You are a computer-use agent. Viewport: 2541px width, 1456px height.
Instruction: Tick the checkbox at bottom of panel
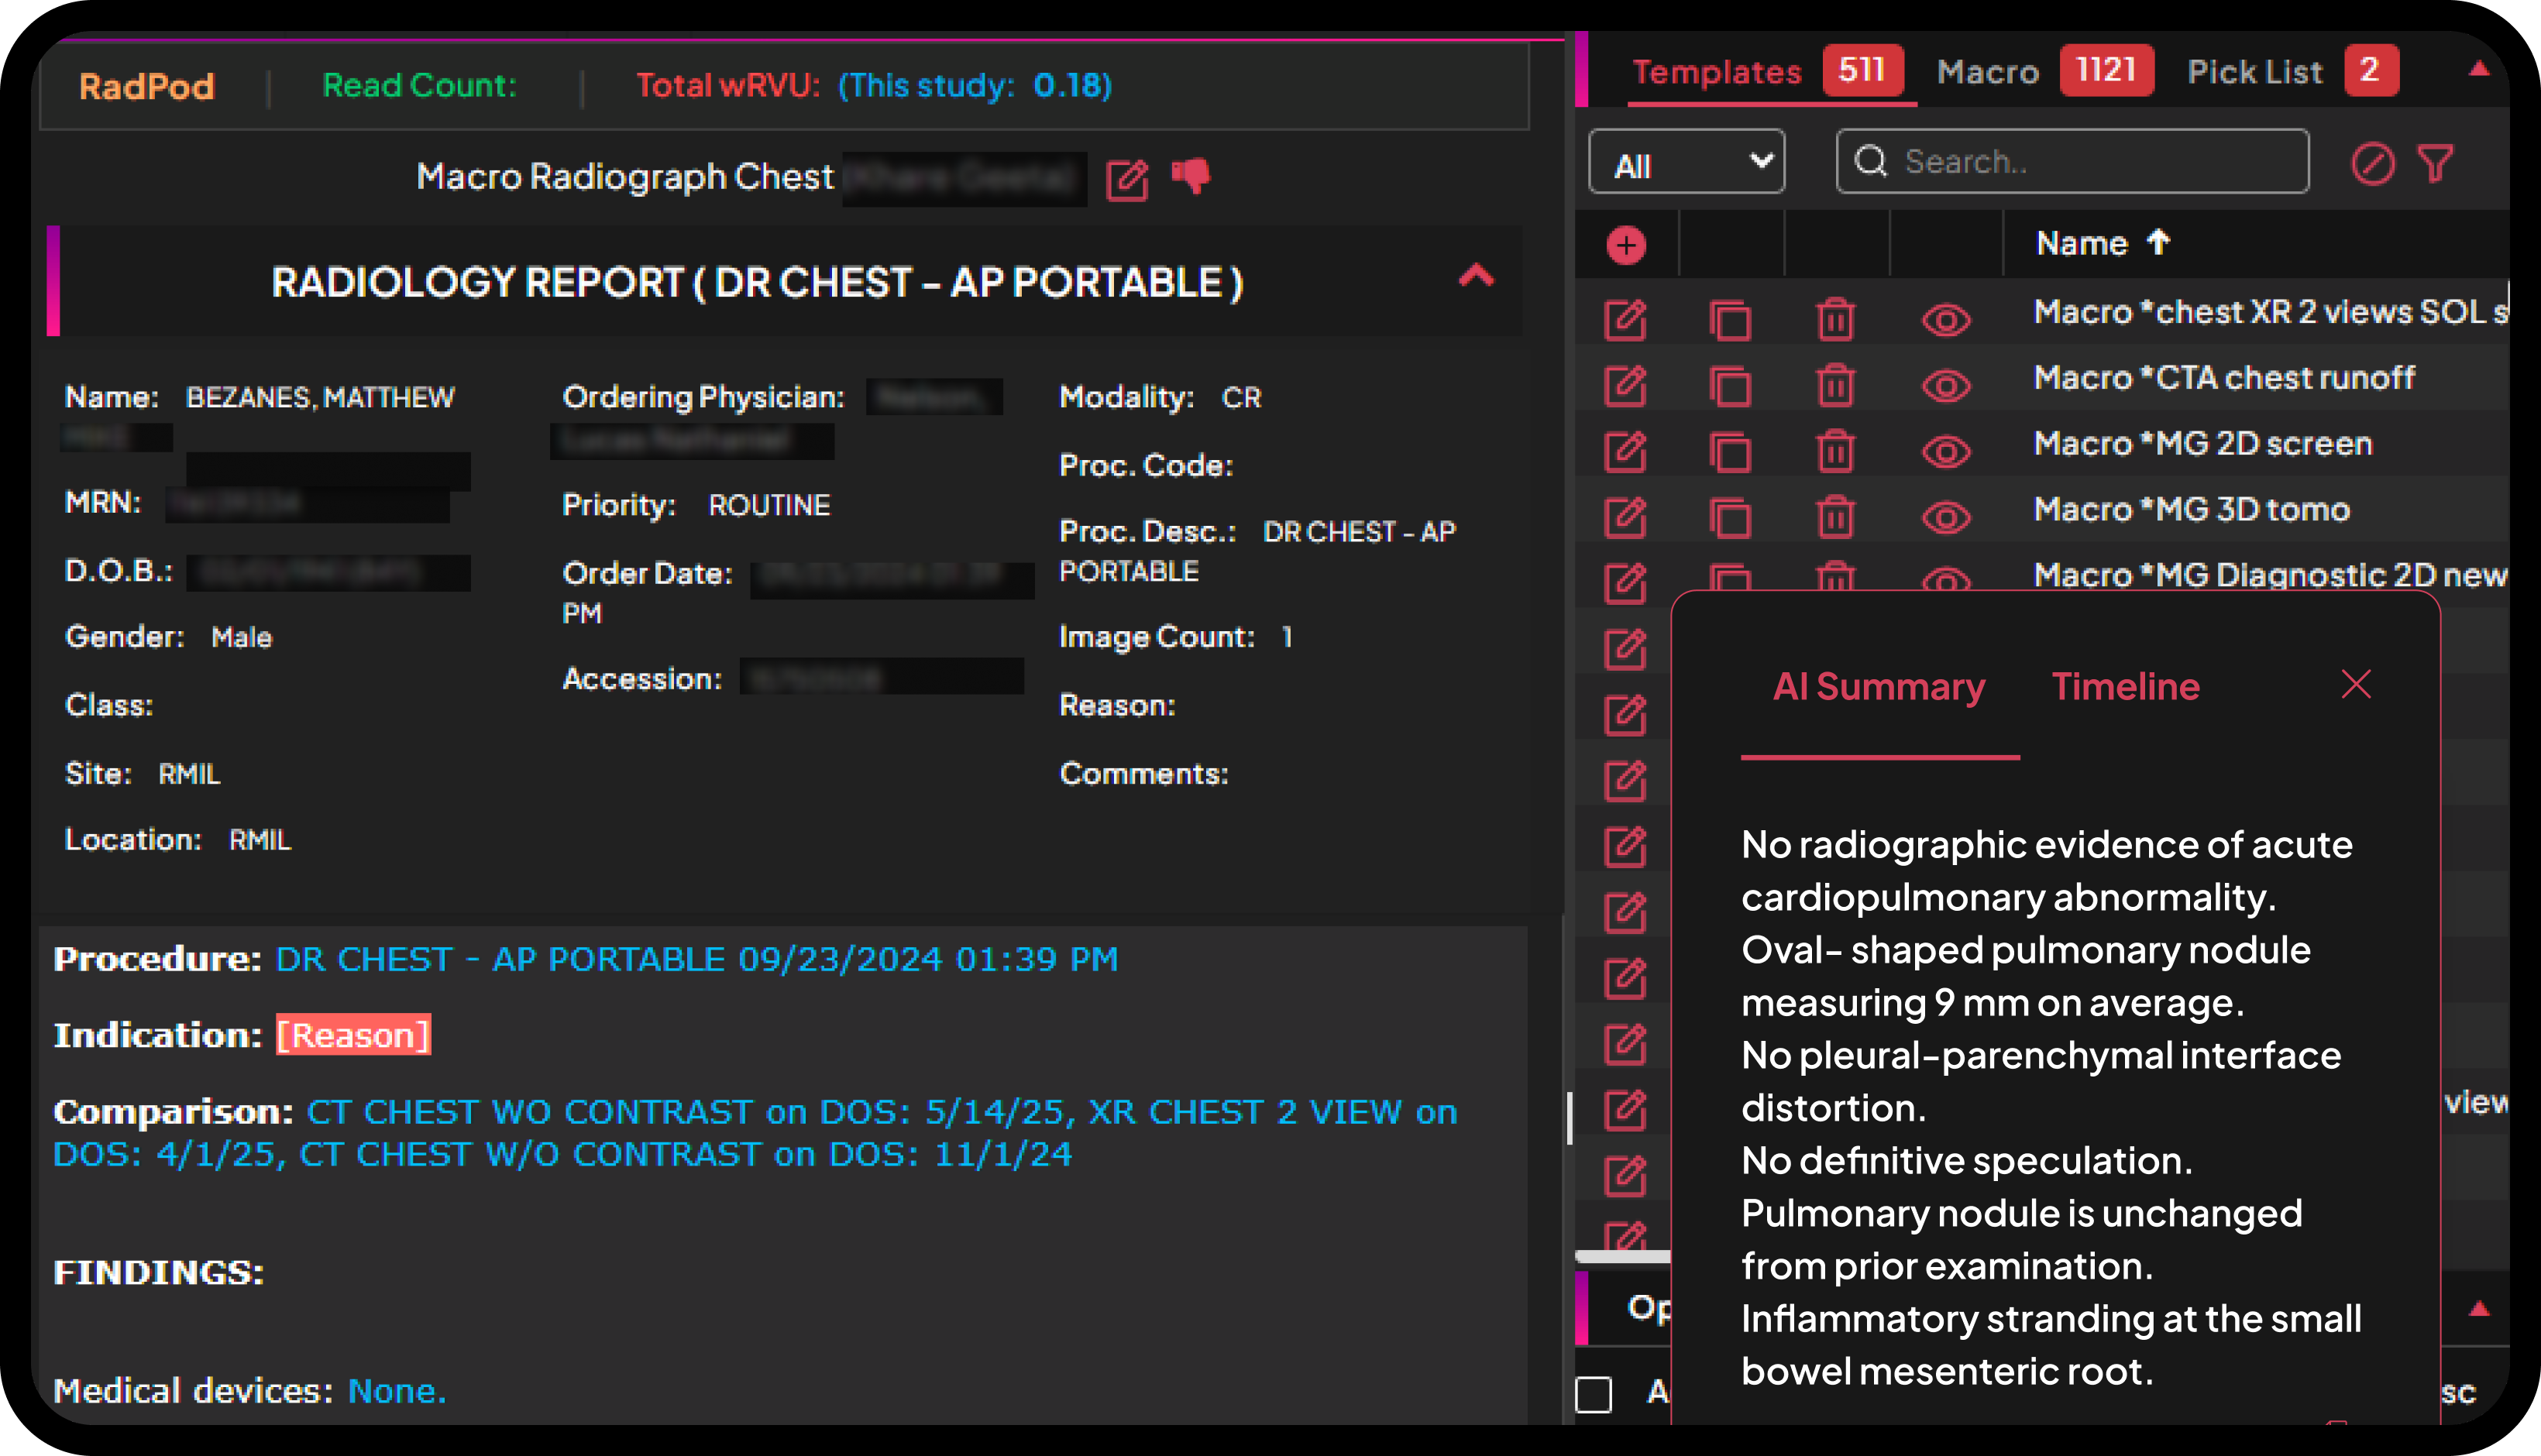point(1594,1393)
